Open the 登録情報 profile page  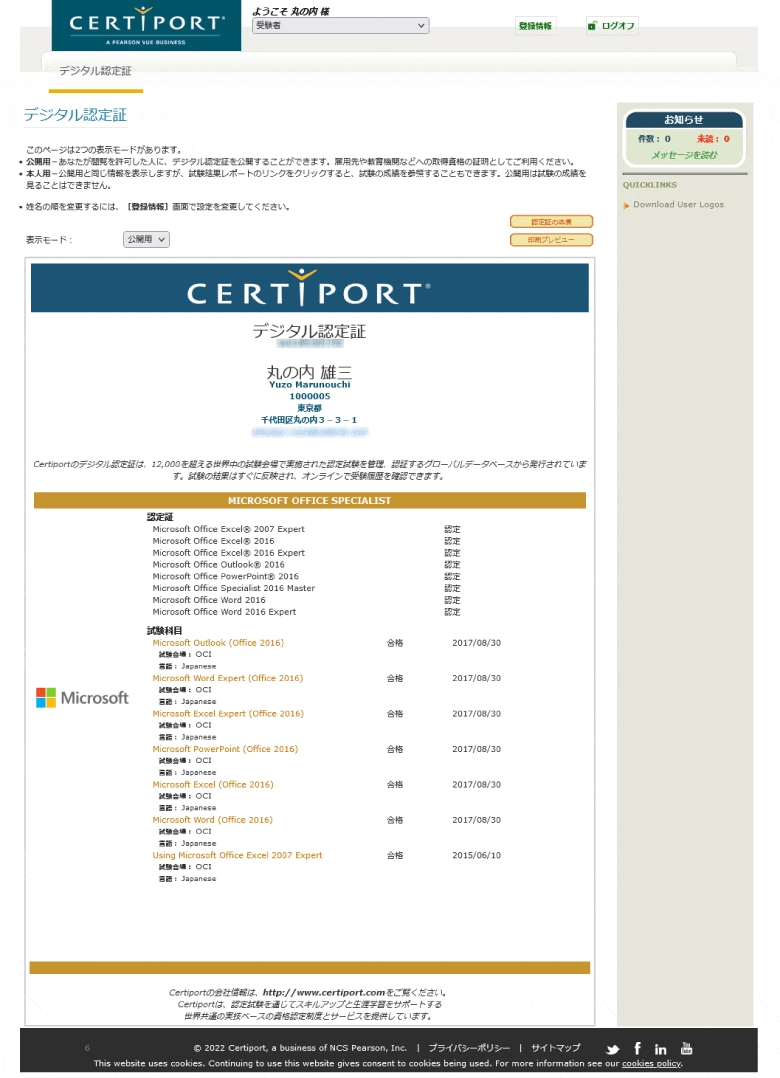coord(535,26)
